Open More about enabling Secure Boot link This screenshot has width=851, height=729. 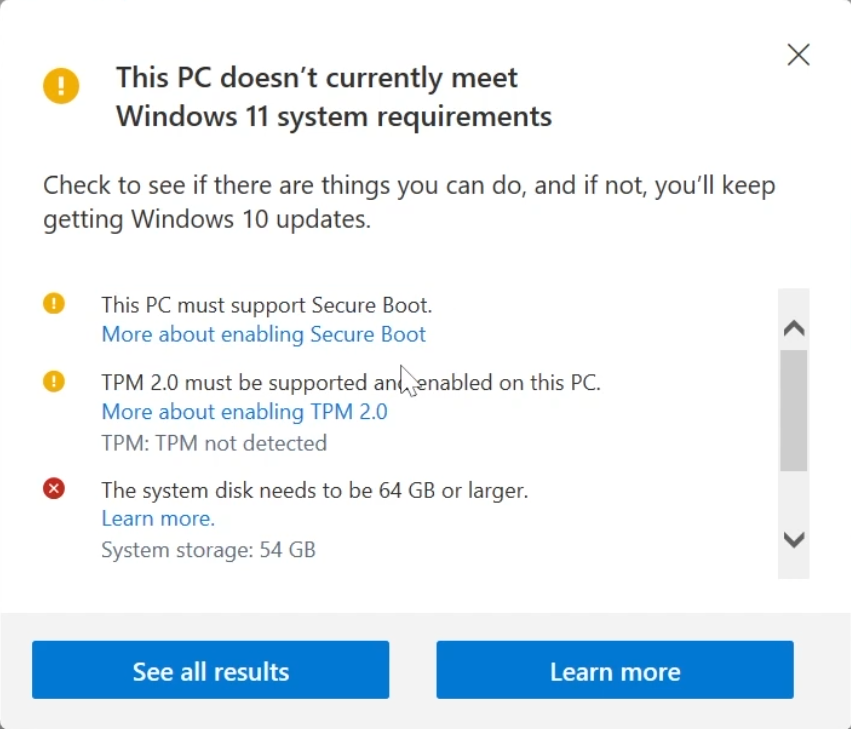(264, 334)
